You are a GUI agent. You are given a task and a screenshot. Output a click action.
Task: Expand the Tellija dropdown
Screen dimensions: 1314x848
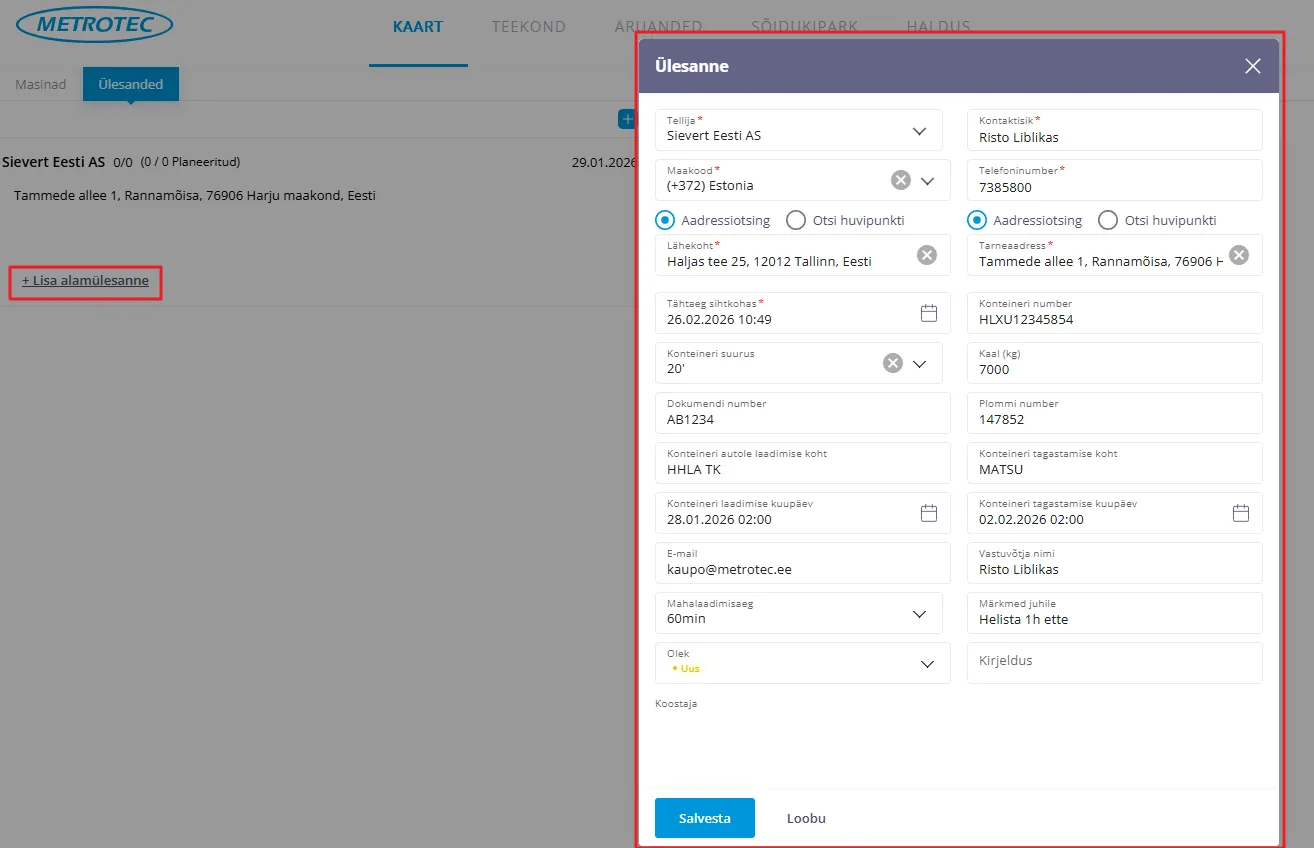pyautogui.click(x=919, y=131)
